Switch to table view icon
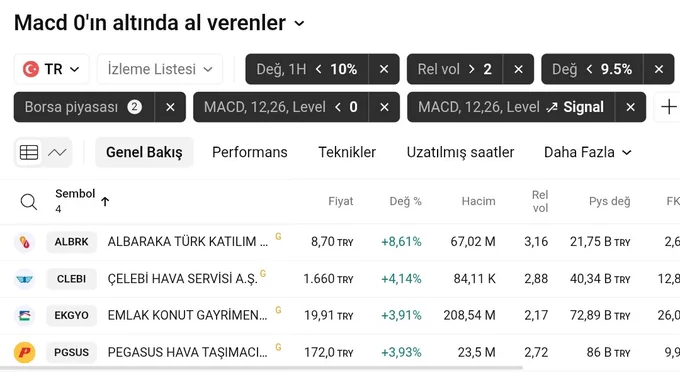The width and height of the screenshot is (680, 380). pos(29,152)
